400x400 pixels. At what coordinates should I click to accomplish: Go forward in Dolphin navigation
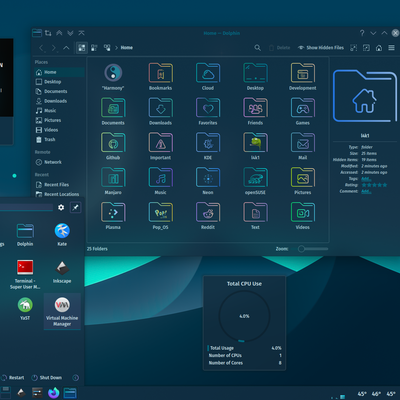[53, 48]
